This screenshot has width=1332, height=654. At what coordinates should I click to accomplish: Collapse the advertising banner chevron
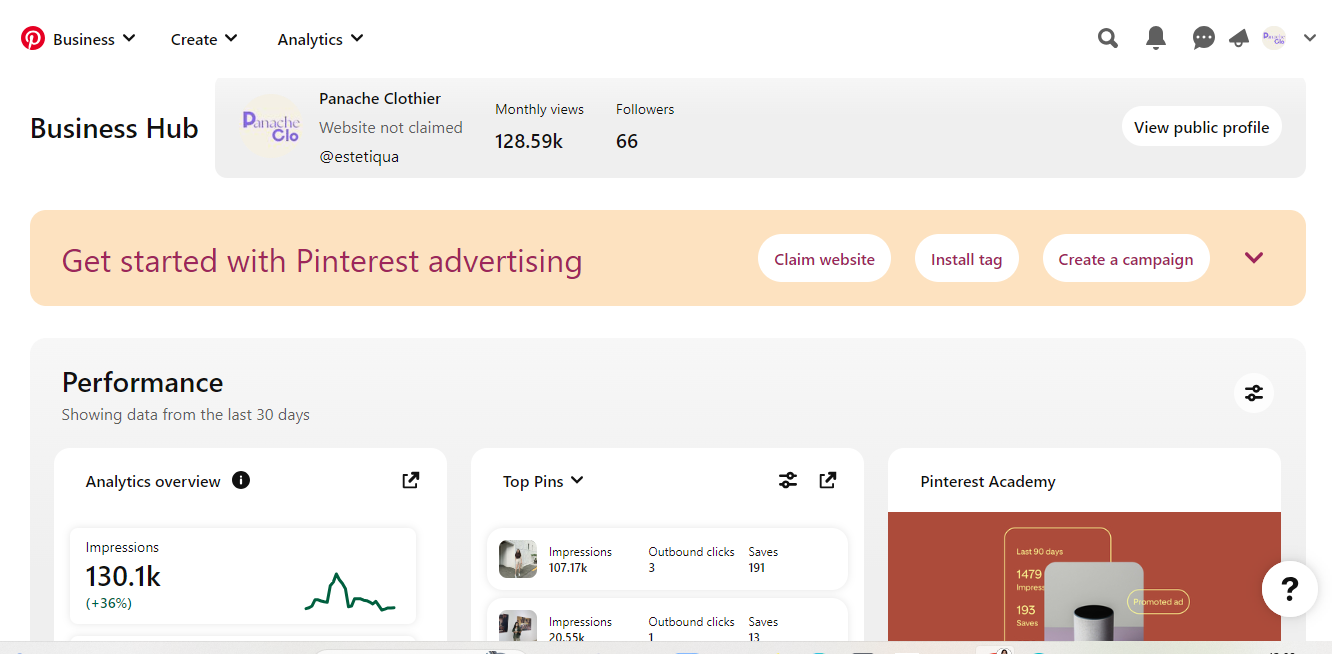coord(1254,258)
